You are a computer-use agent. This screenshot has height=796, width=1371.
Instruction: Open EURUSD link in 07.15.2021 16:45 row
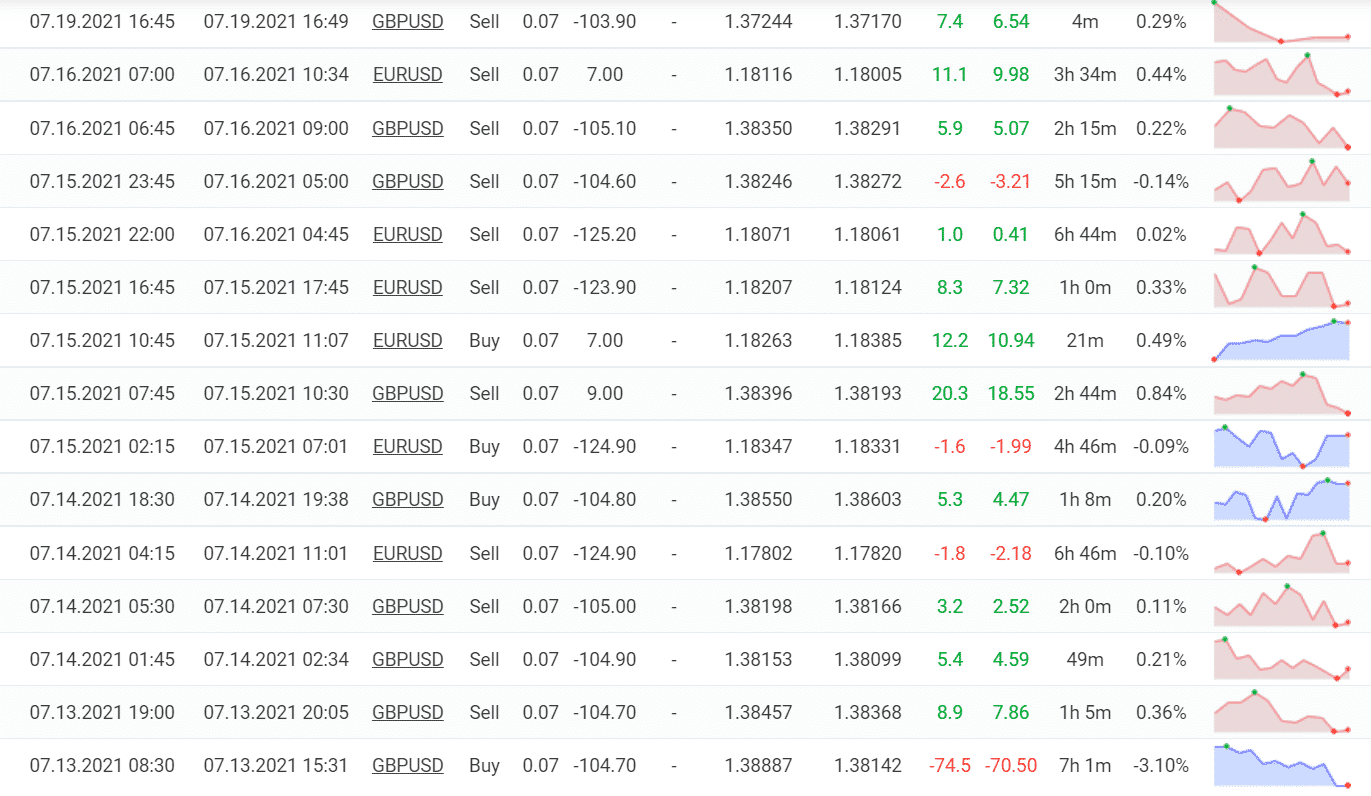[408, 287]
